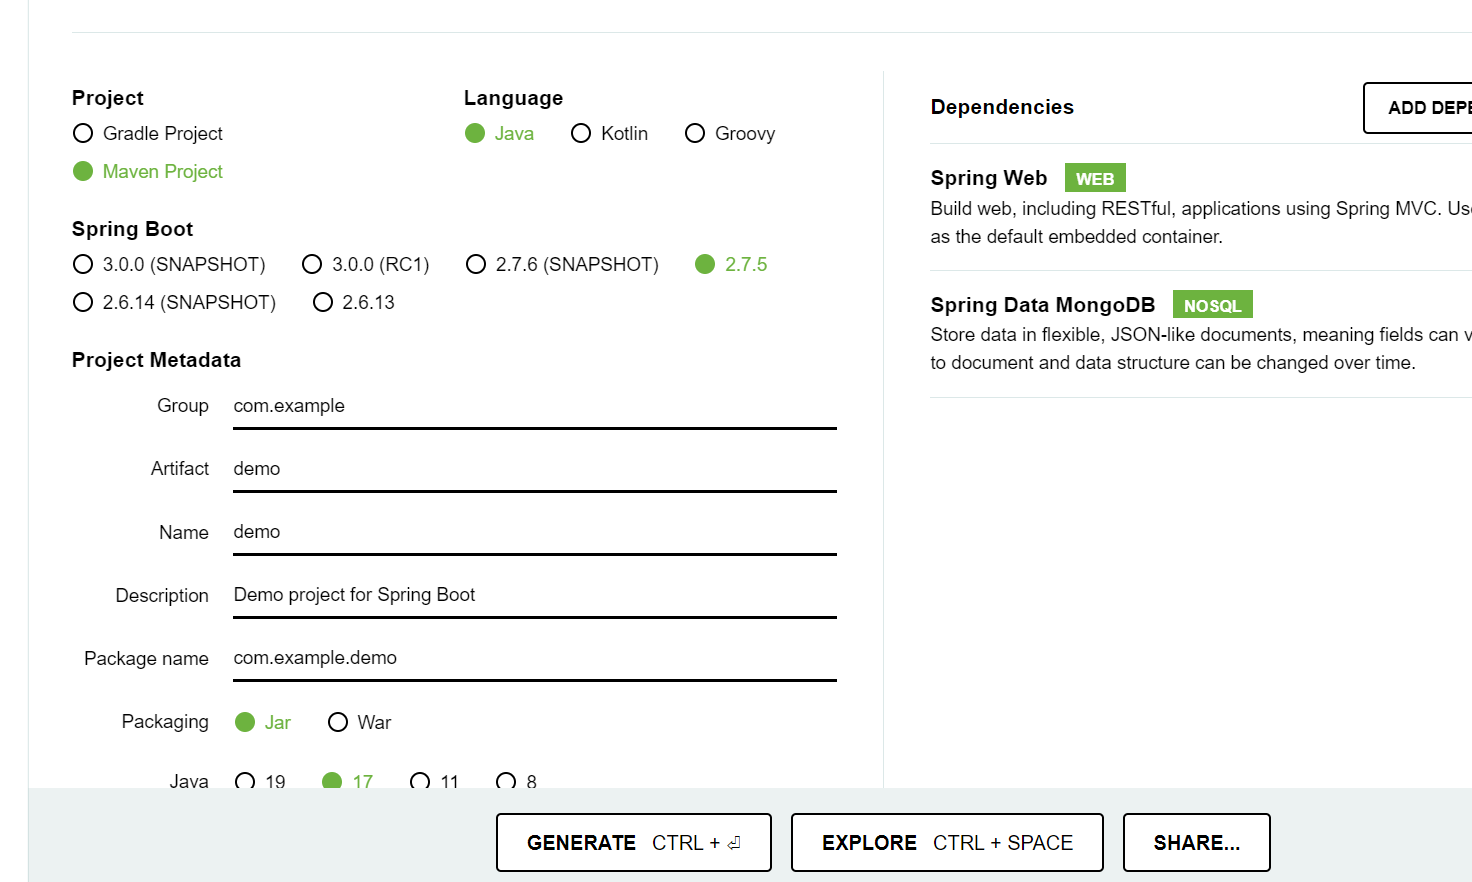Choose Kotlin as the language

tap(581, 133)
